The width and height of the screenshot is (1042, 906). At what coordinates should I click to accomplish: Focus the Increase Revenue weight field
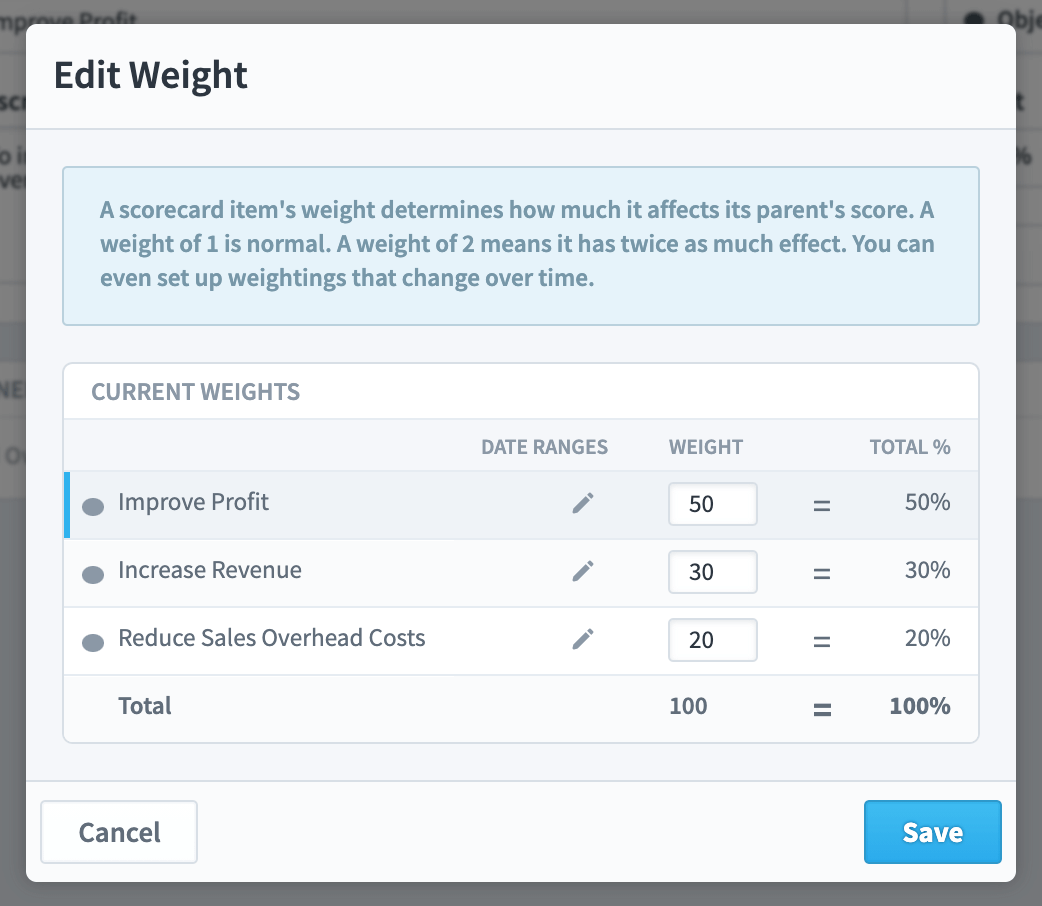(x=712, y=572)
